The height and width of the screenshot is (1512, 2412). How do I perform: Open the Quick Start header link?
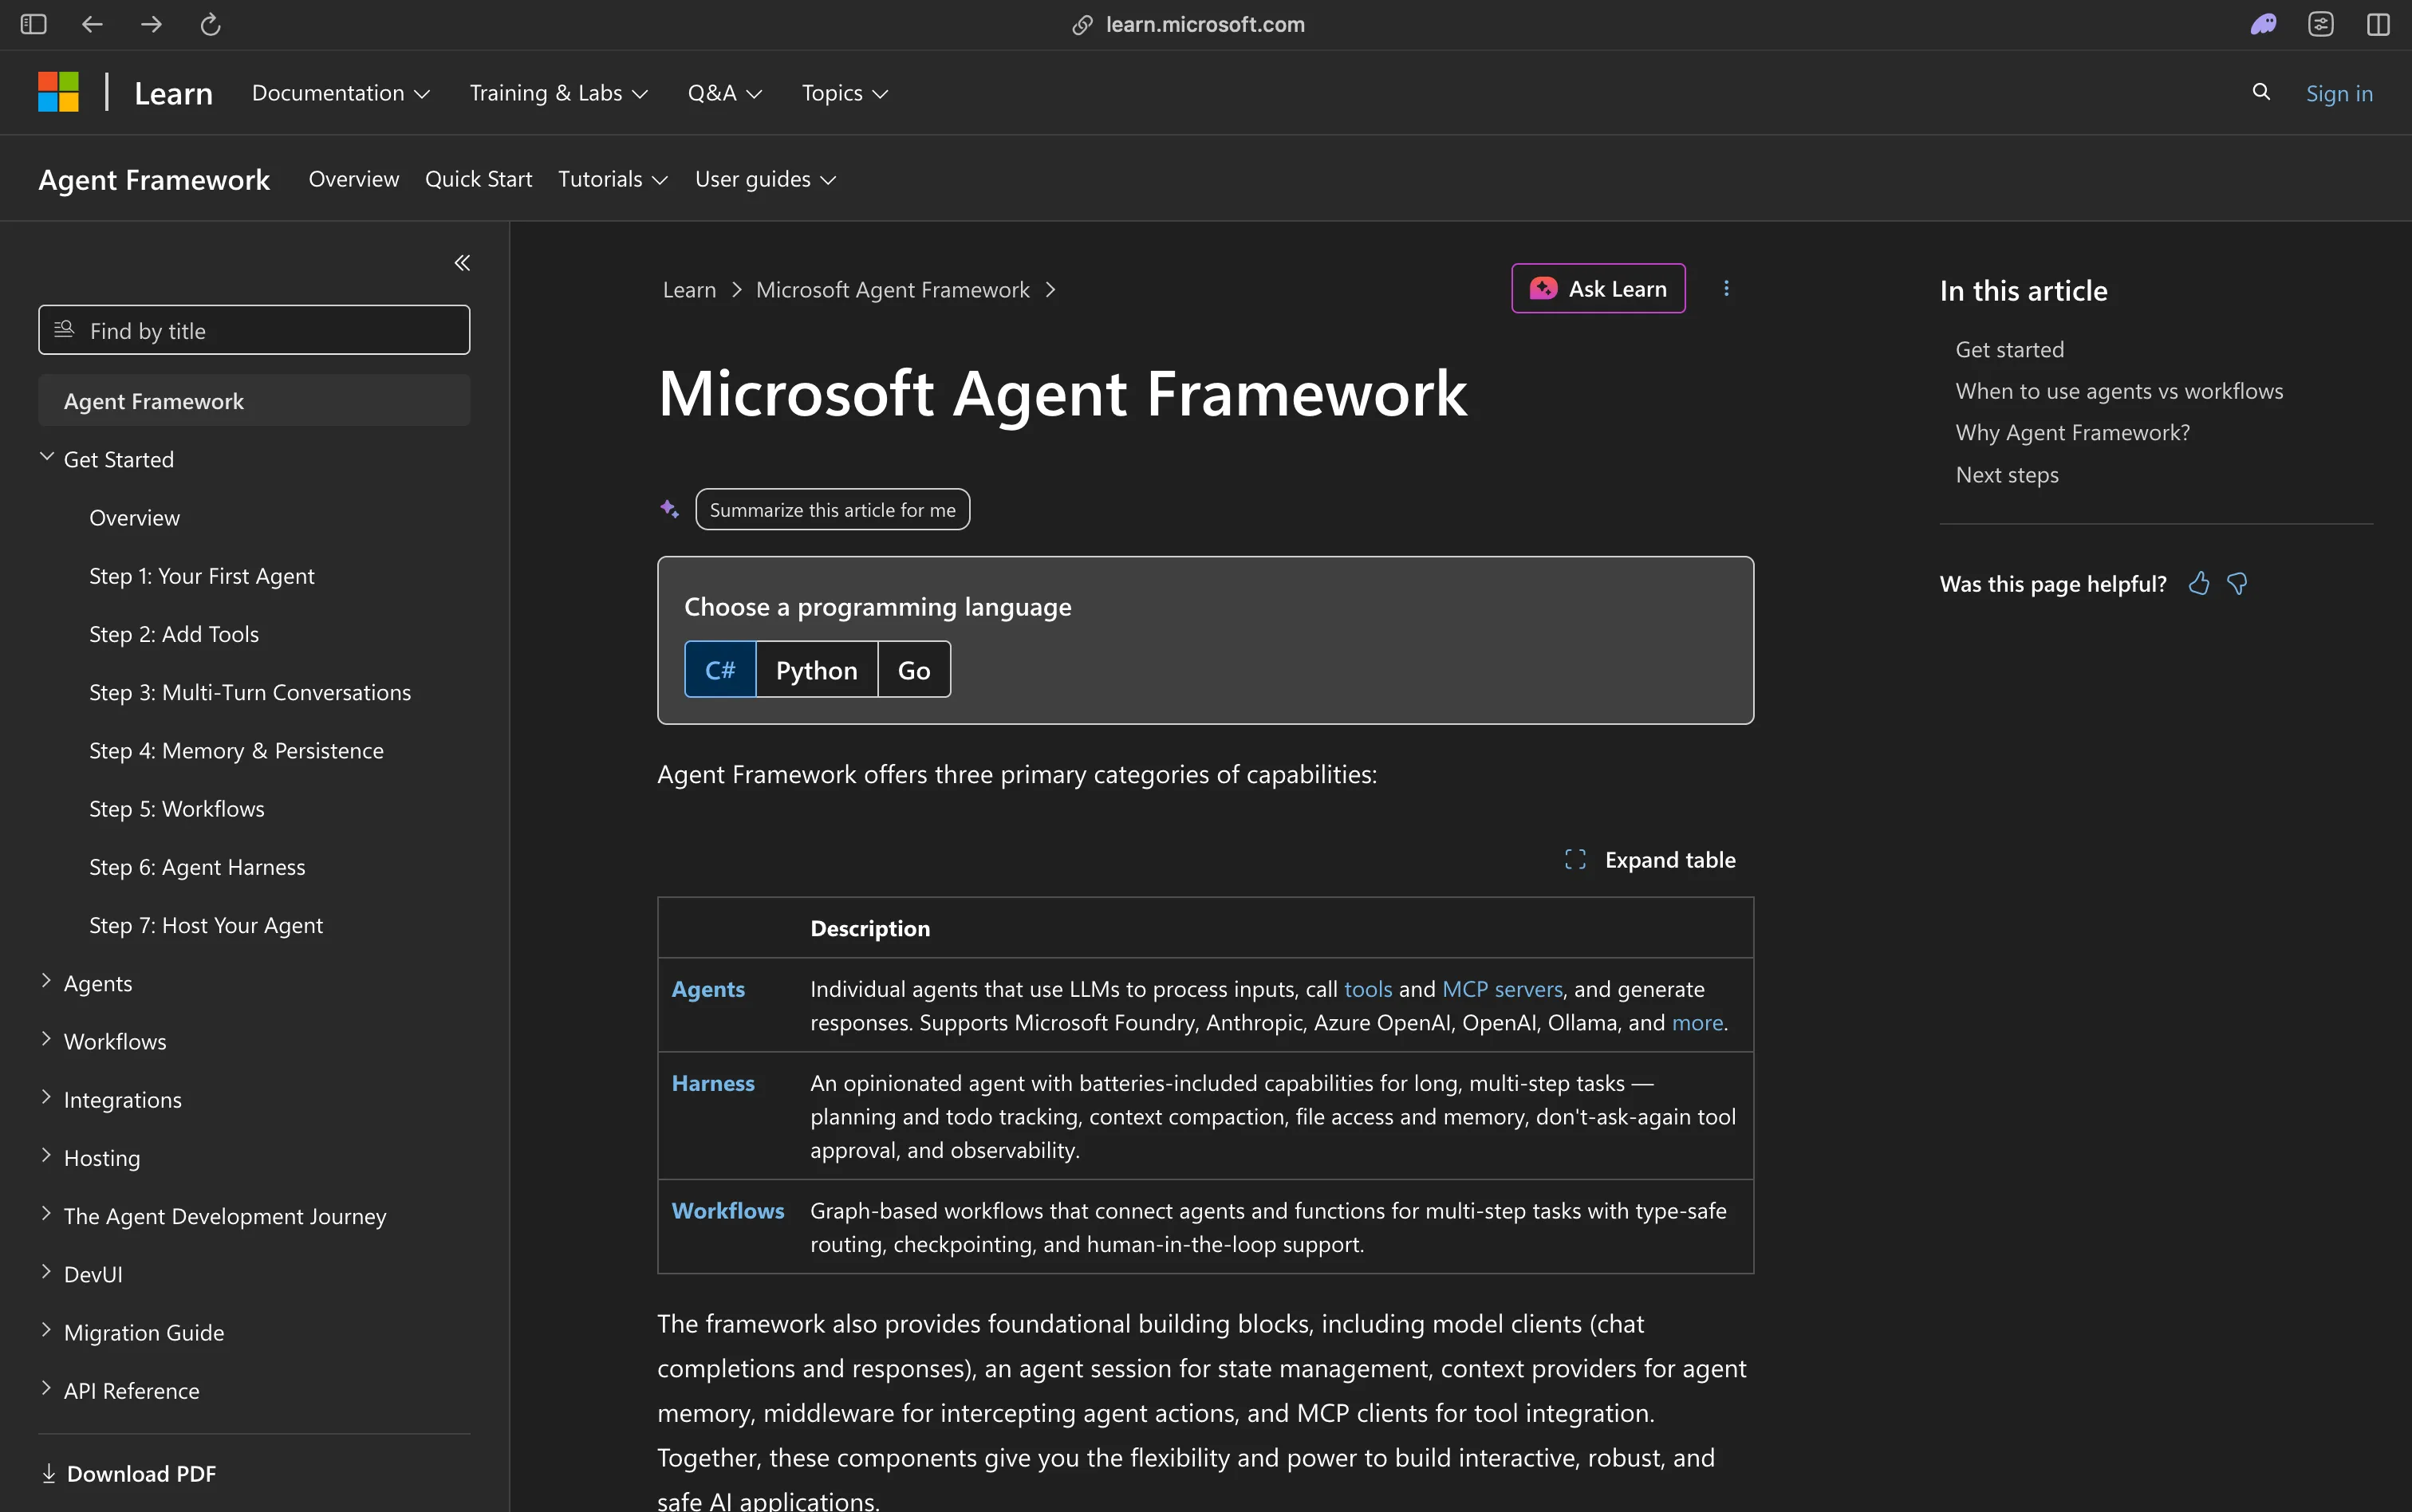(478, 179)
